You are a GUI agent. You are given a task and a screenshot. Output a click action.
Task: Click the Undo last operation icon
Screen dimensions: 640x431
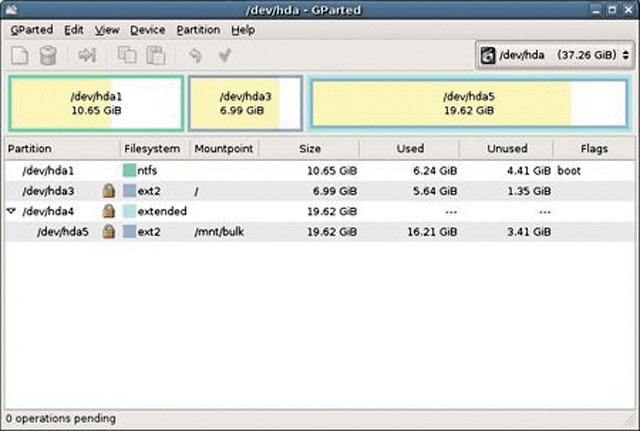(195, 55)
